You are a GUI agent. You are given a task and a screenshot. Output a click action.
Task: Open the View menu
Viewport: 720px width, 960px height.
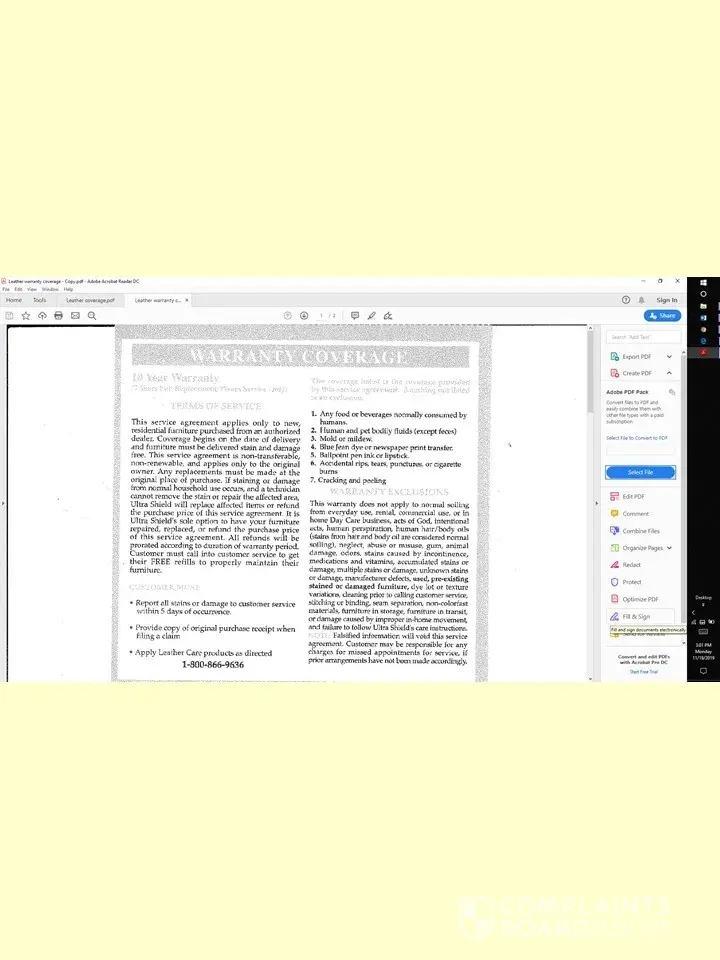click(32, 289)
